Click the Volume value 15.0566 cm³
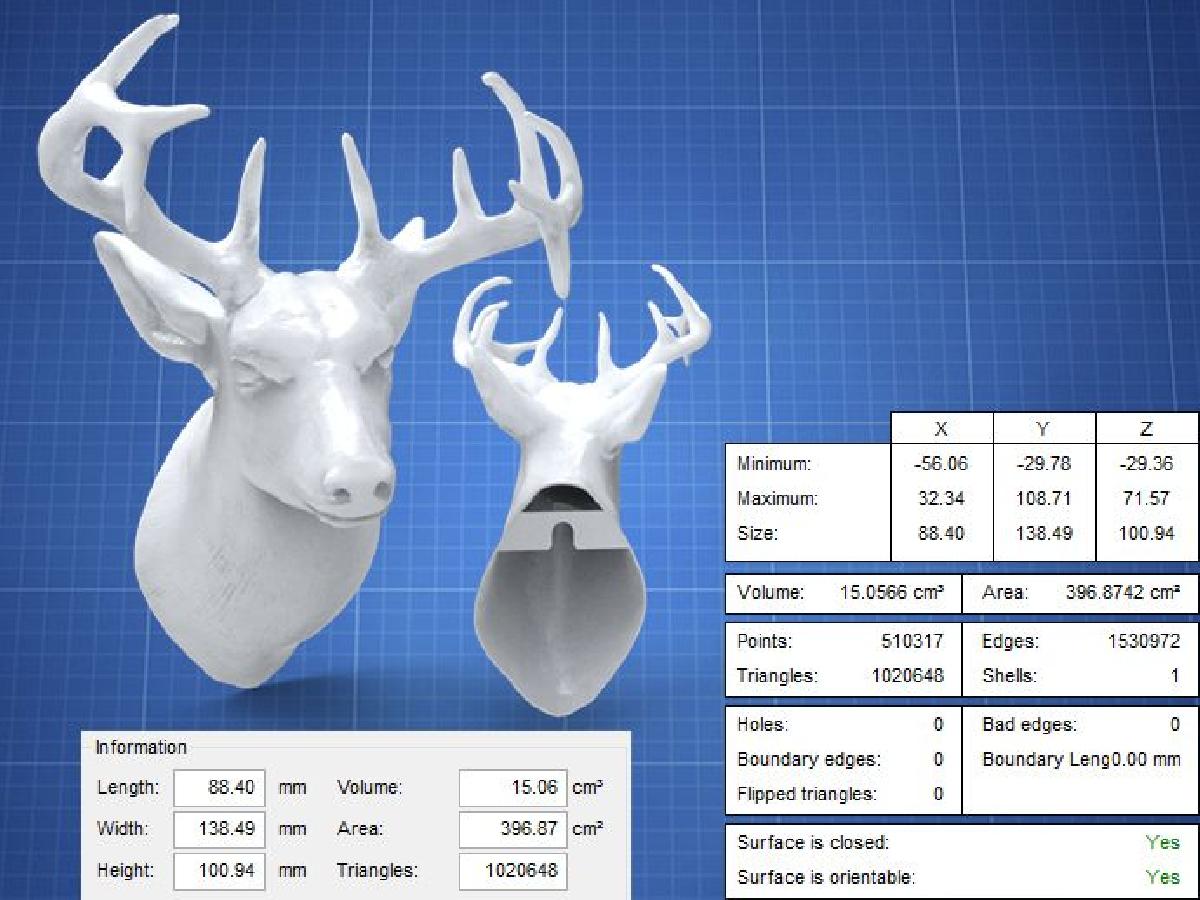 click(x=892, y=593)
